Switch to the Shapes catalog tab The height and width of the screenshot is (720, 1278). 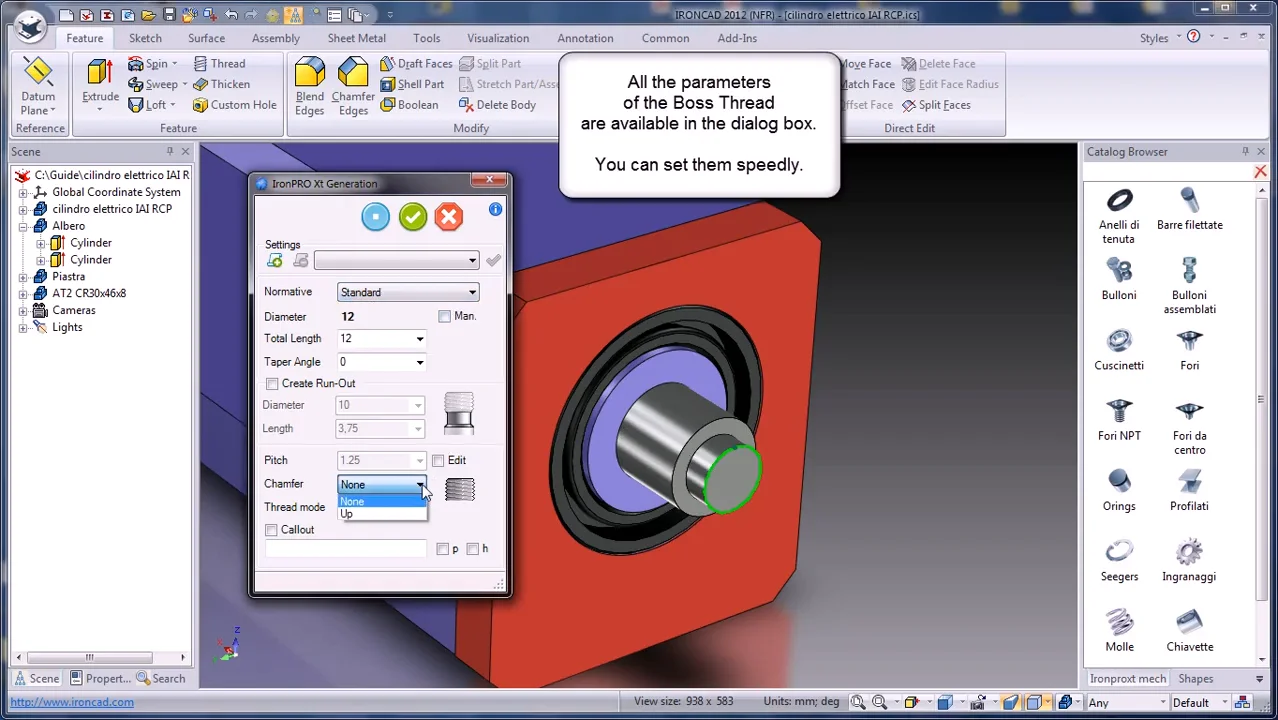(1195, 679)
